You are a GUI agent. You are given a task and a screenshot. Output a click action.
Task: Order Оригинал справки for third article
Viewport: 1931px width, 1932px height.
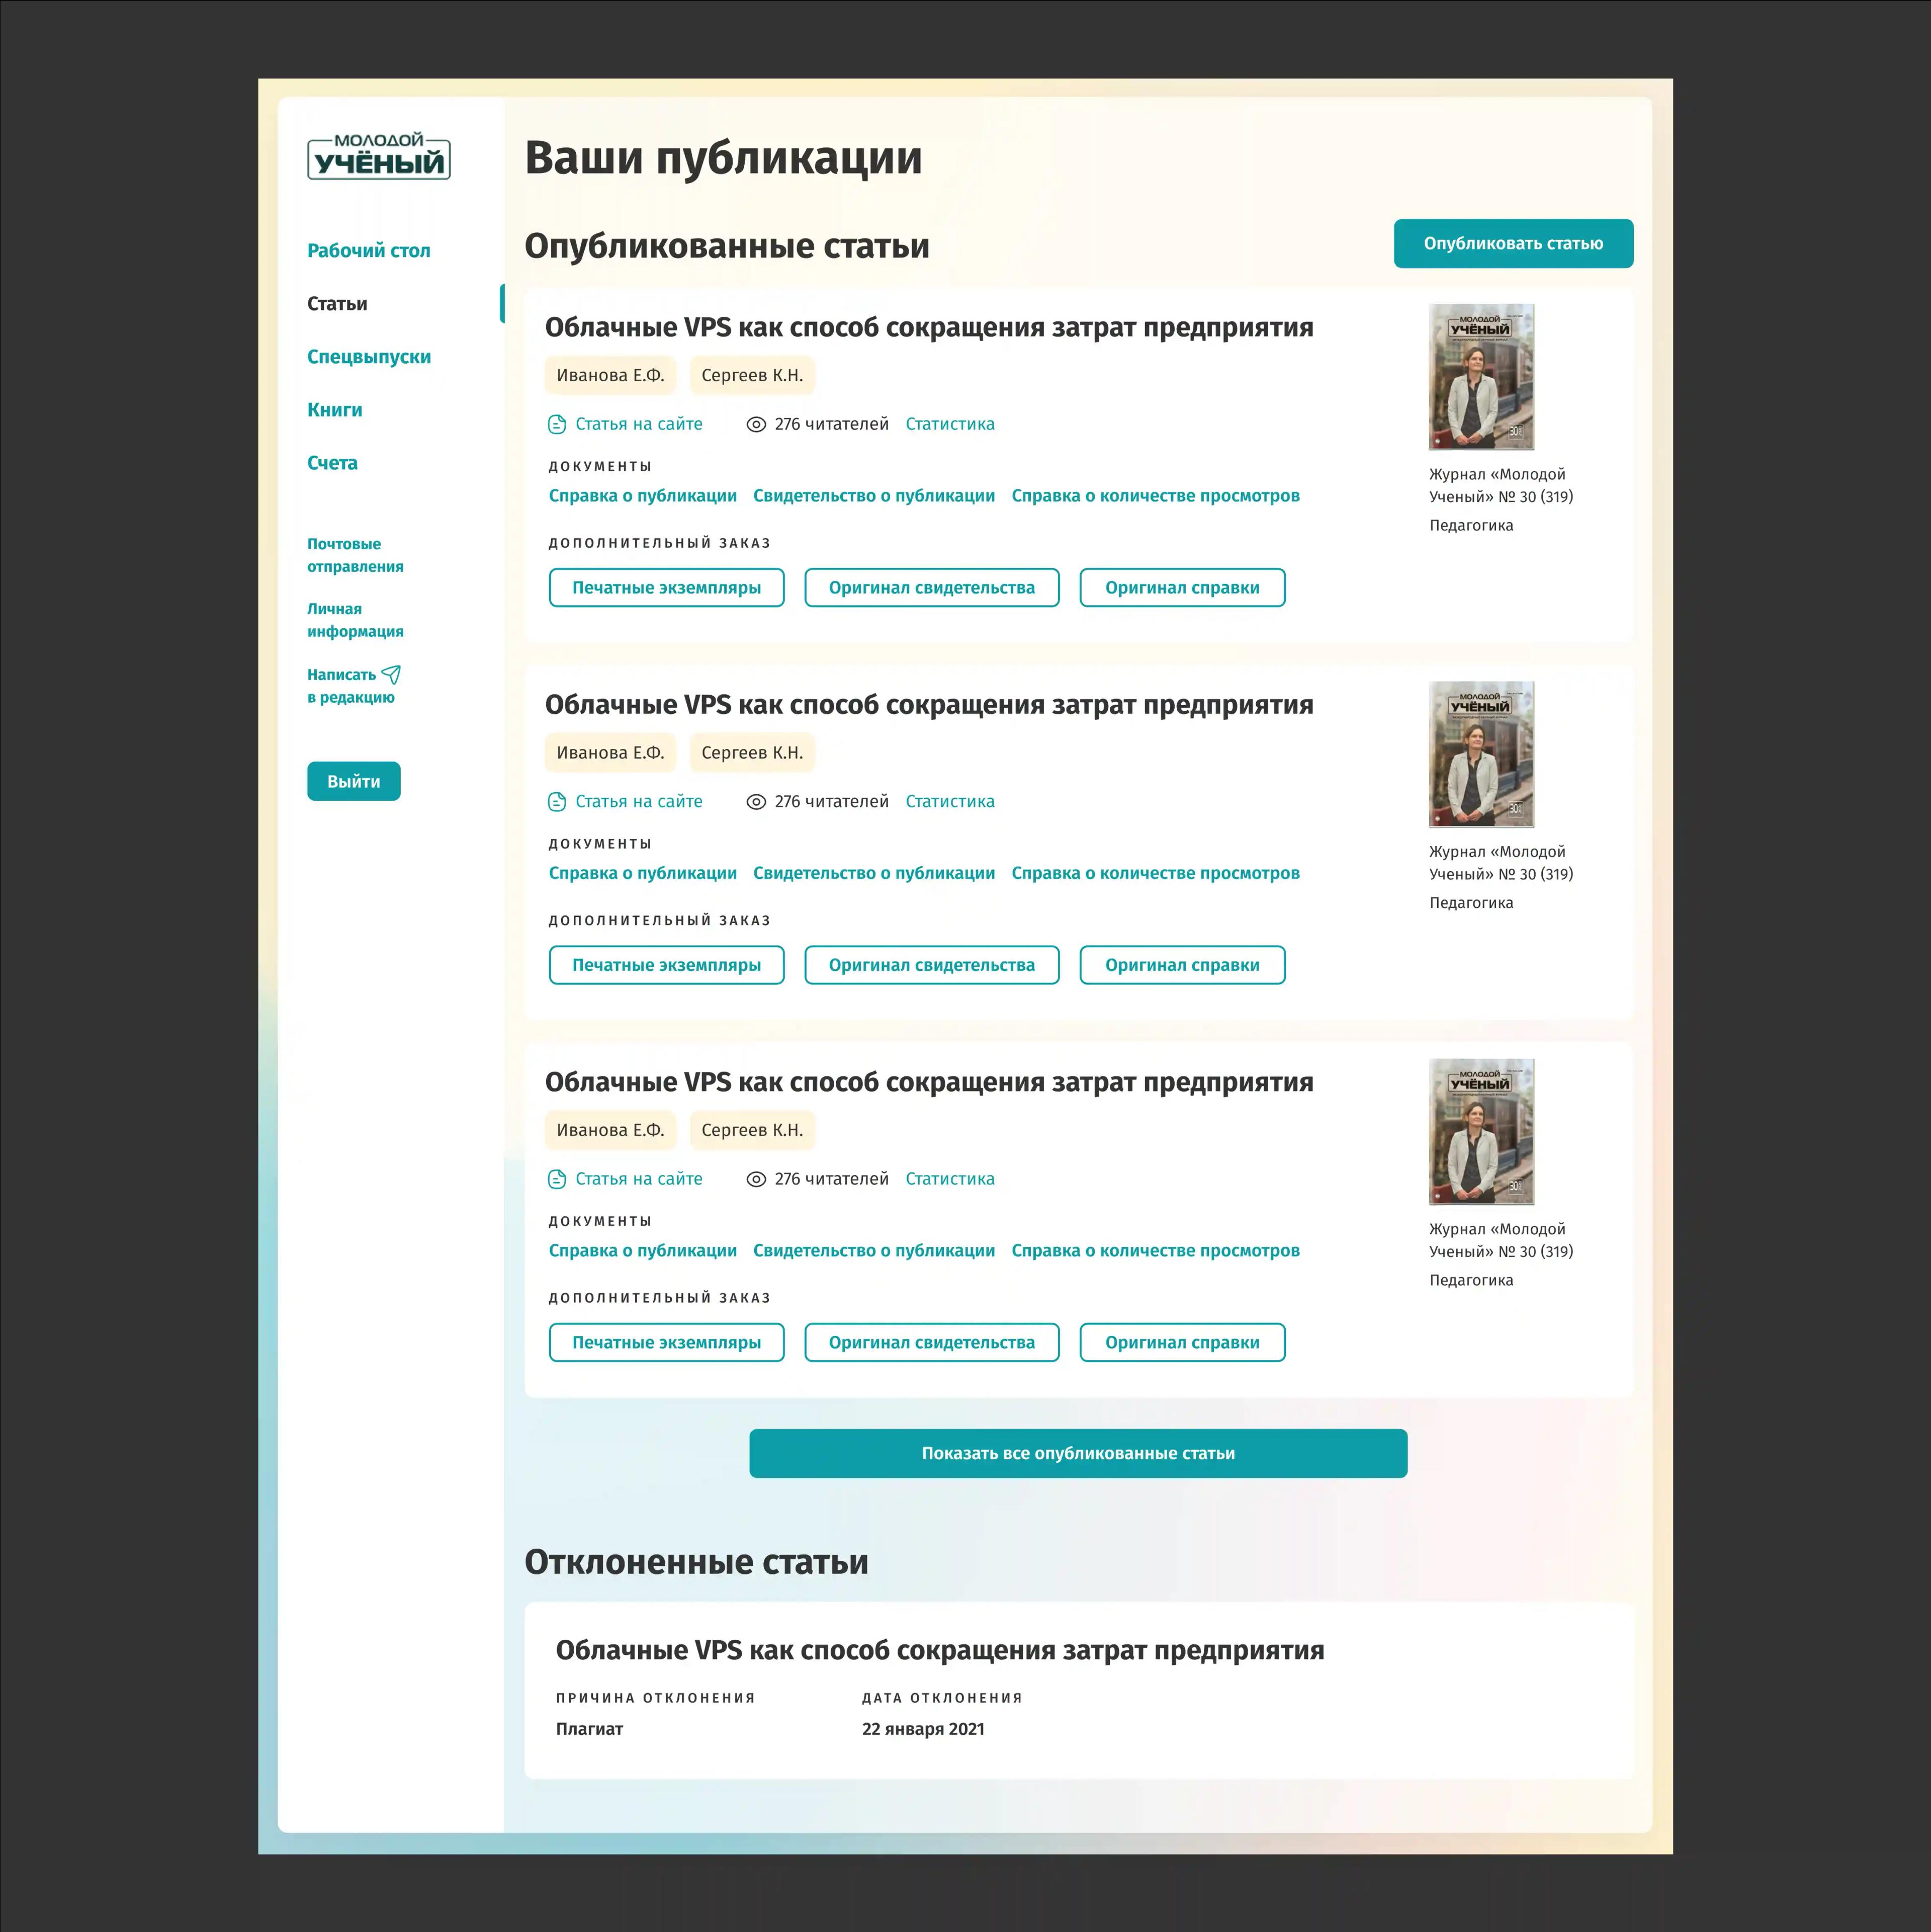click(1182, 1343)
